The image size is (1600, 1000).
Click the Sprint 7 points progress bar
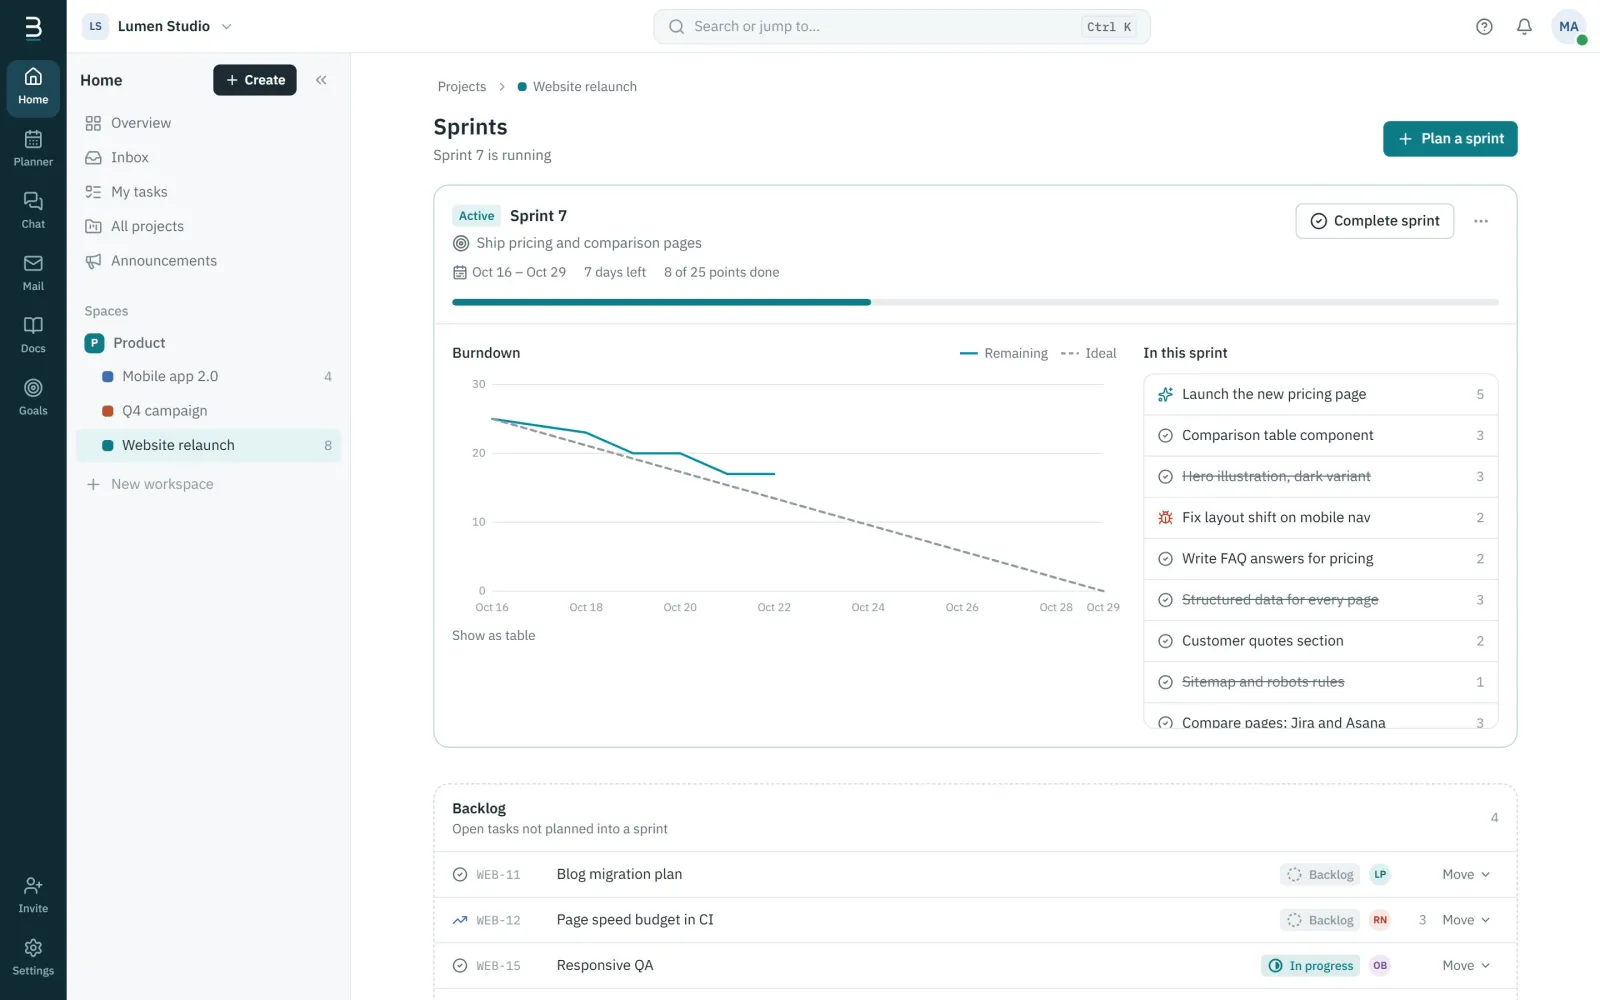pos(975,302)
